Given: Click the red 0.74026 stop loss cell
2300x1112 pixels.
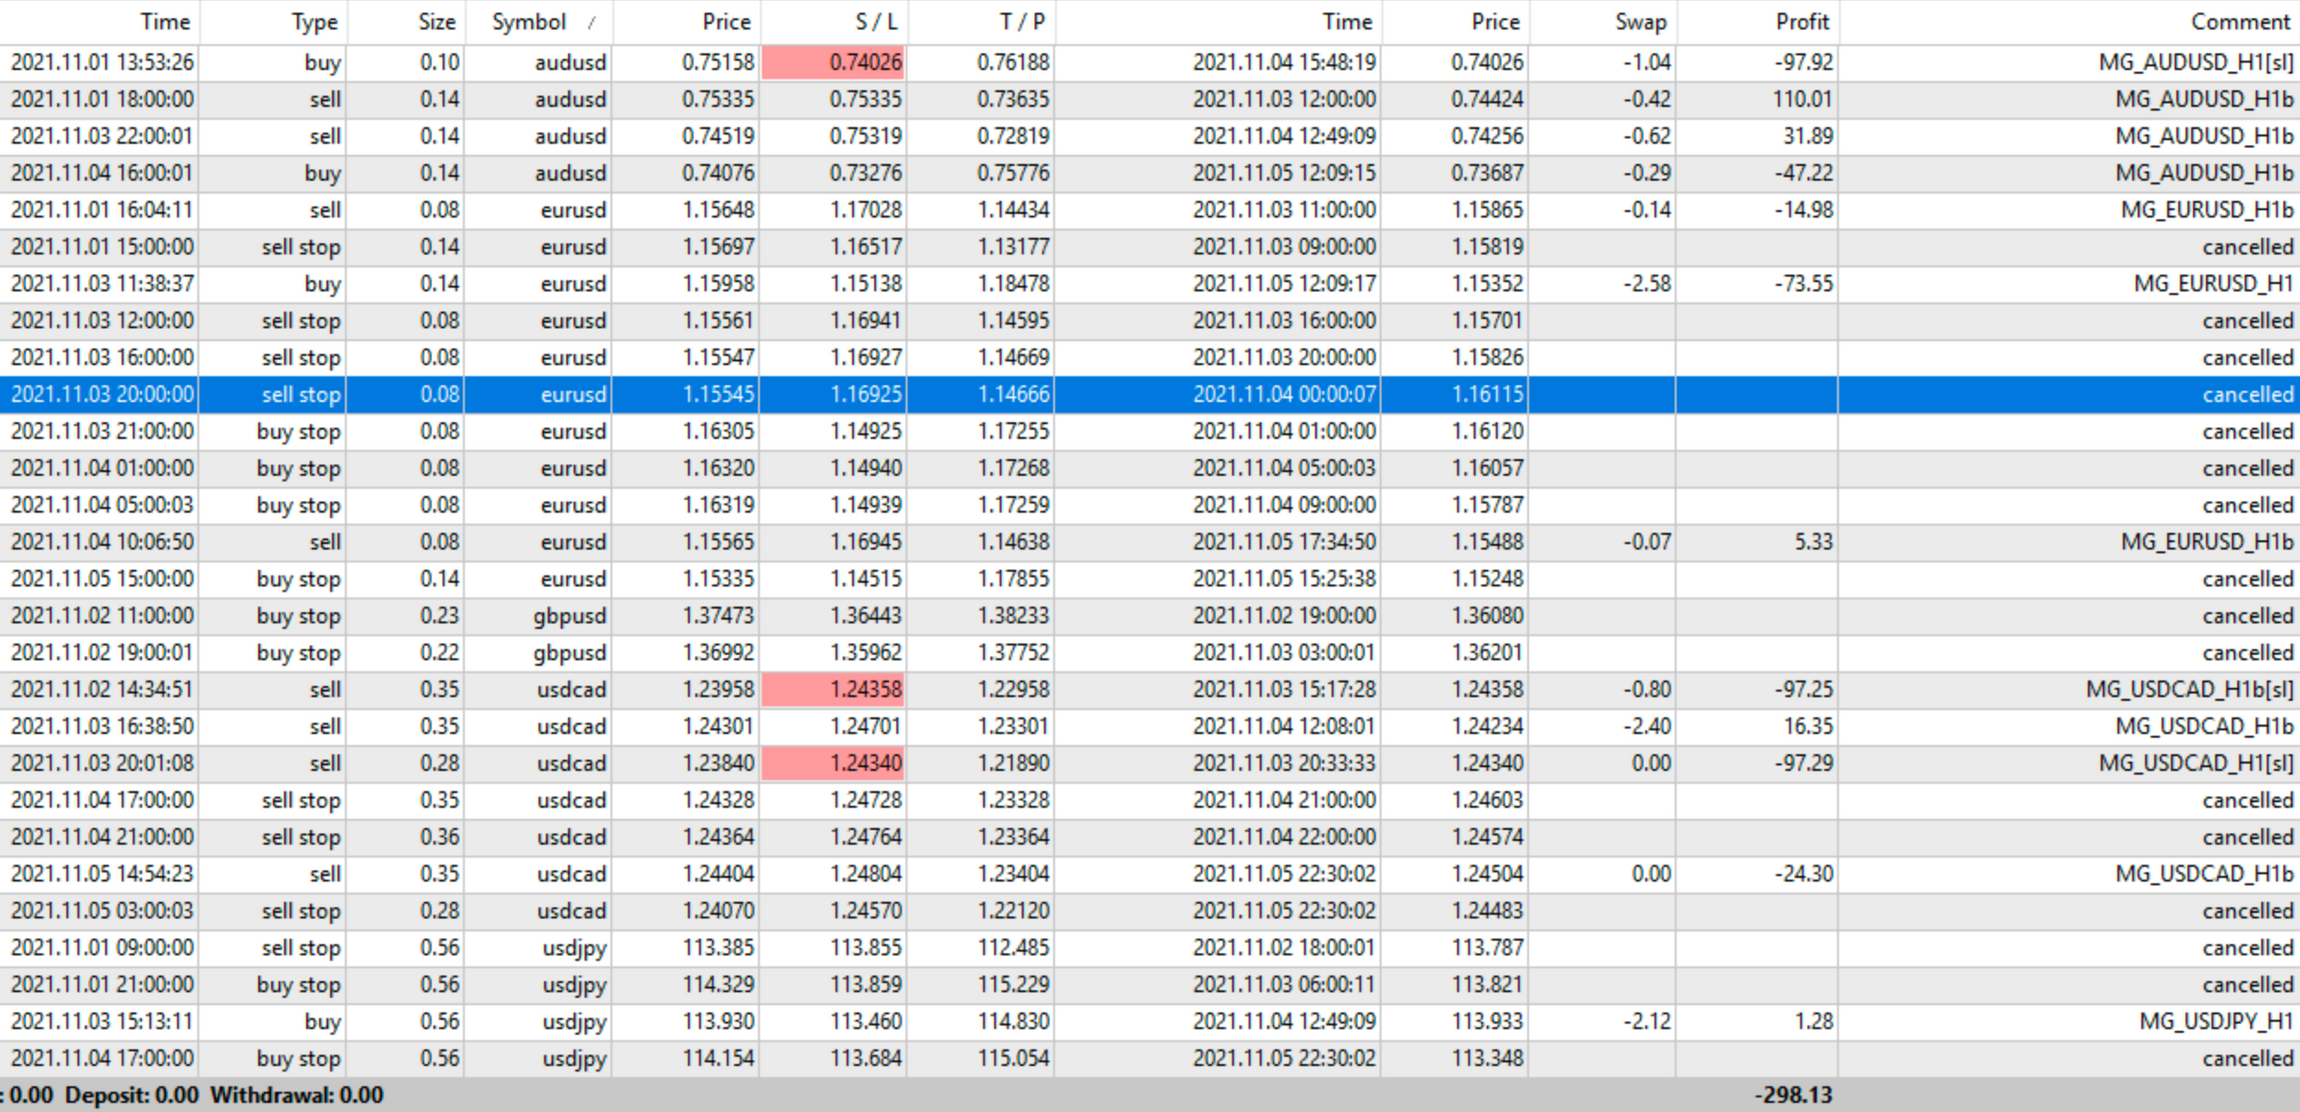Looking at the screenshot, I should 834,62.
